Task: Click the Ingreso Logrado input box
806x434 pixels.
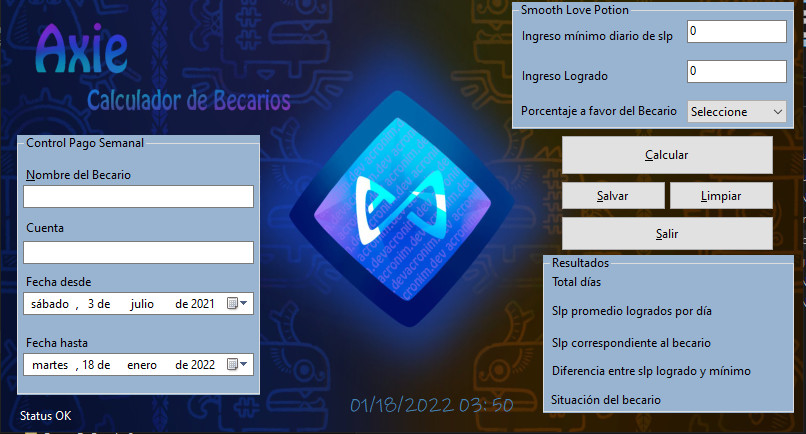Action: 736,72
